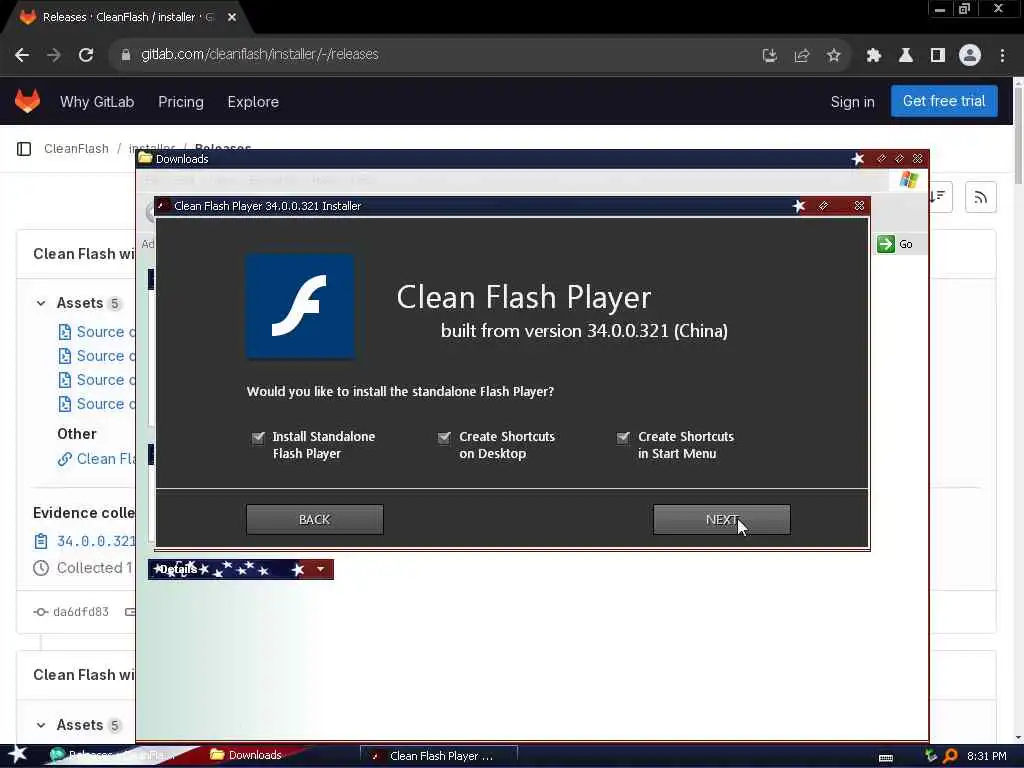Click the orange search tray icon
The image size is (1024, 768).
click(951, 756)
